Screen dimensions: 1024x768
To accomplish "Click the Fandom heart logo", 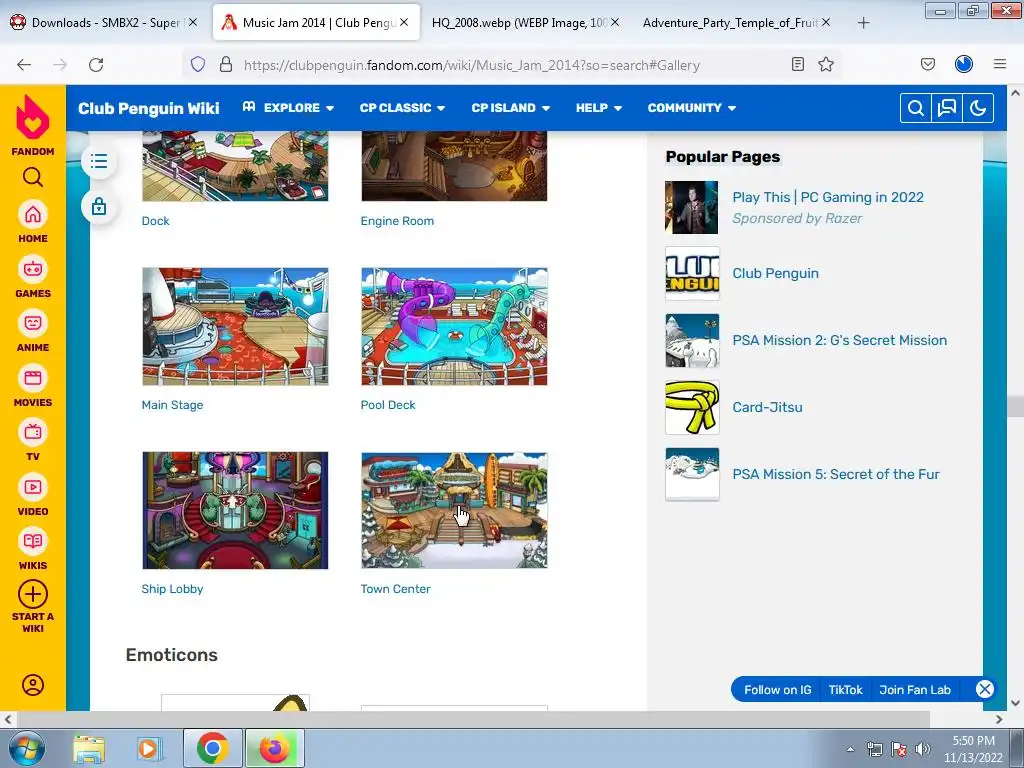I will pos(33,118).
